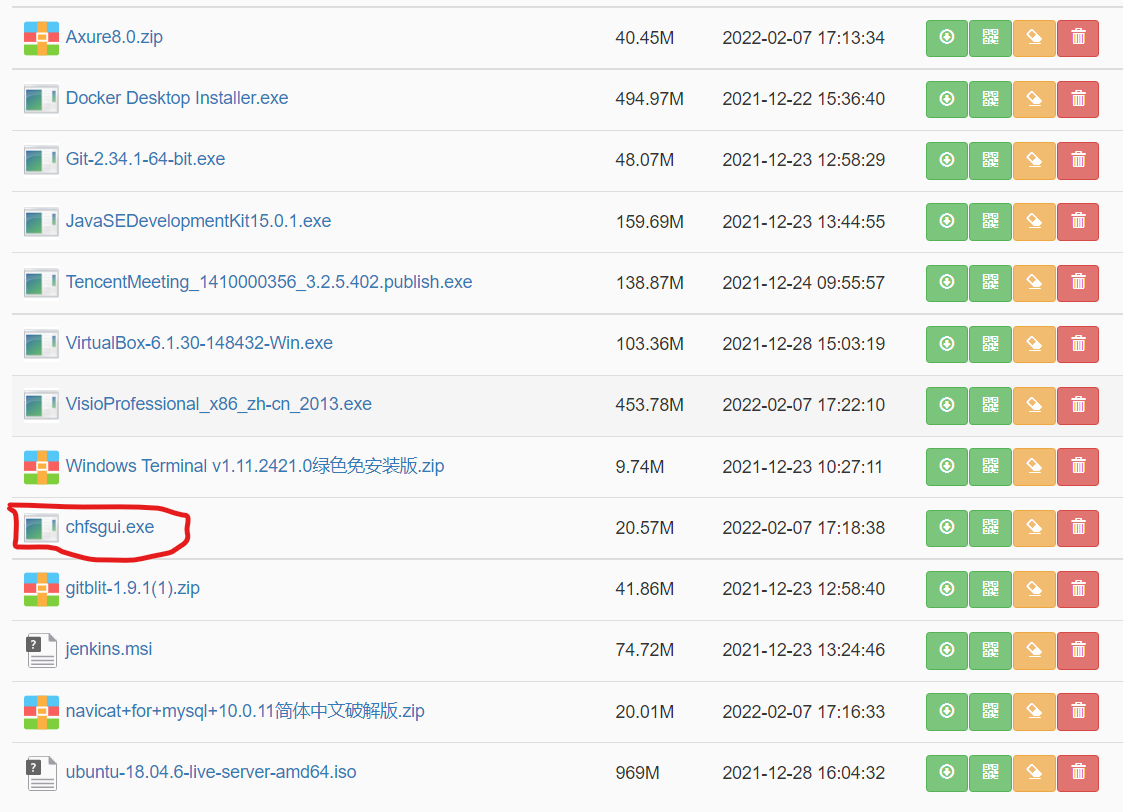The width and height of the screenshot is (1123, 812).
Task: Delete the TencentMeeting exe with the trash icon
Action: tap(1078, 283)
